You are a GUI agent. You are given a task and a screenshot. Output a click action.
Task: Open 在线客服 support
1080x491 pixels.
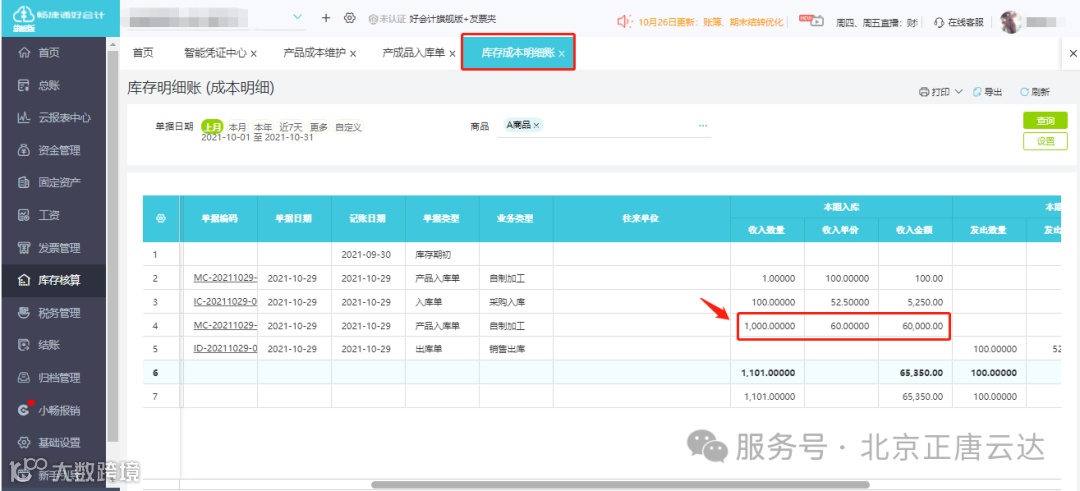tap(958, 22)
